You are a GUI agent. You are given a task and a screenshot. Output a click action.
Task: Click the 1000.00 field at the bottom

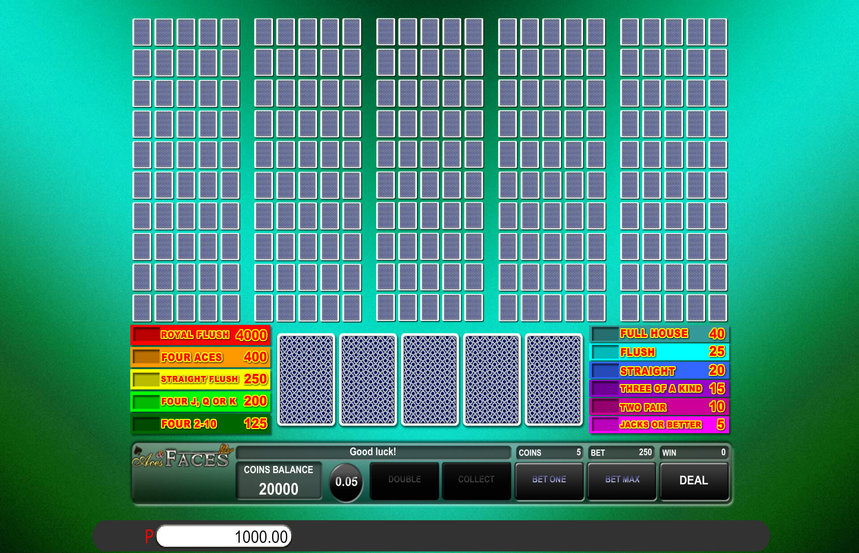click(x=224, y=537)
